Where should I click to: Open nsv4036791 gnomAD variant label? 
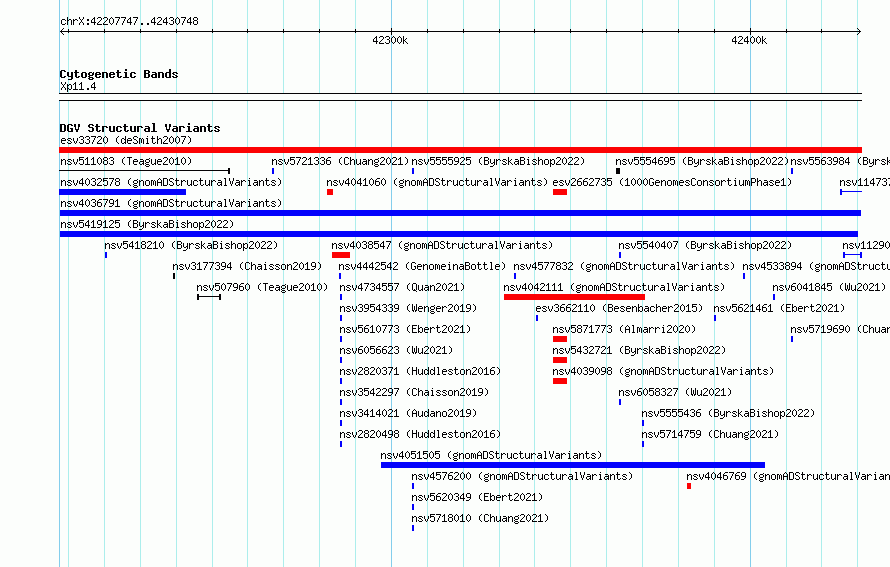coord(171,203)
